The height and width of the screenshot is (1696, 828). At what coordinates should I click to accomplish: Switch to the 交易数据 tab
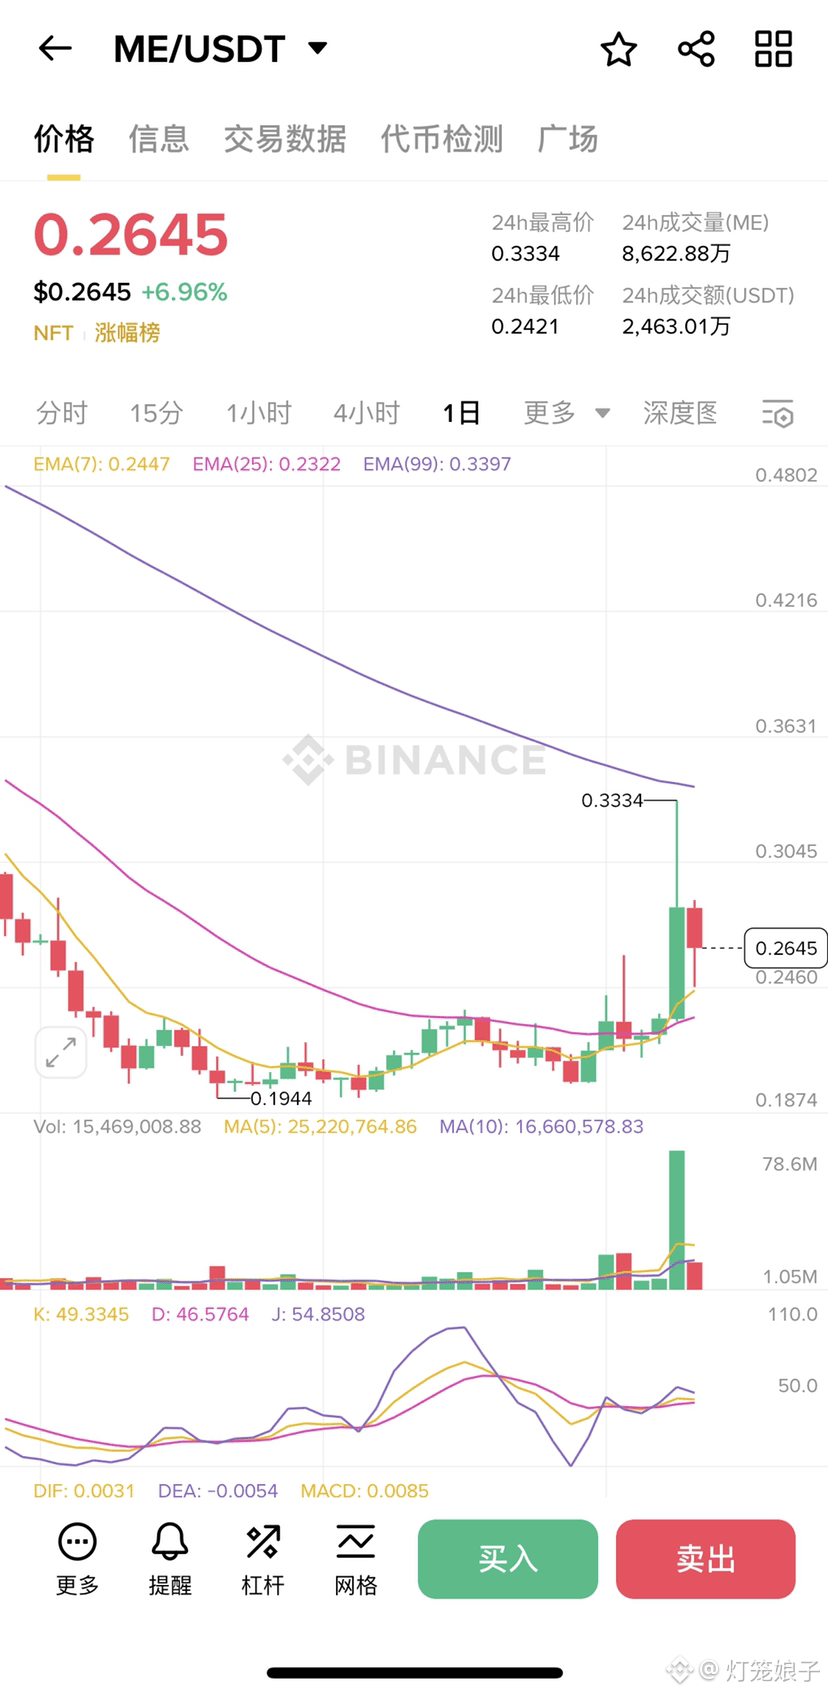click(285, 139)
